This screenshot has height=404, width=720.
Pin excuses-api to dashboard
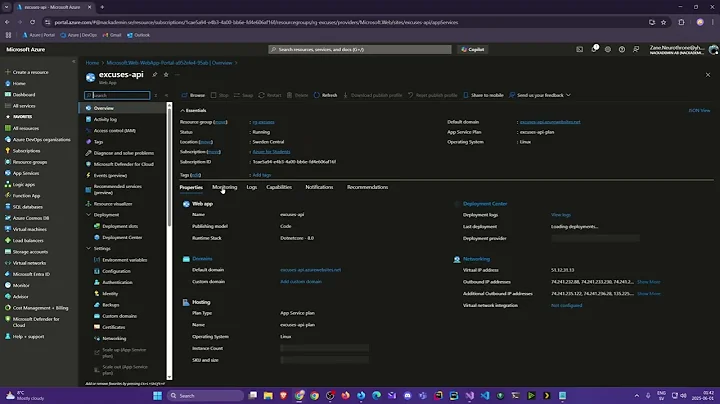[x=155, y=74]
